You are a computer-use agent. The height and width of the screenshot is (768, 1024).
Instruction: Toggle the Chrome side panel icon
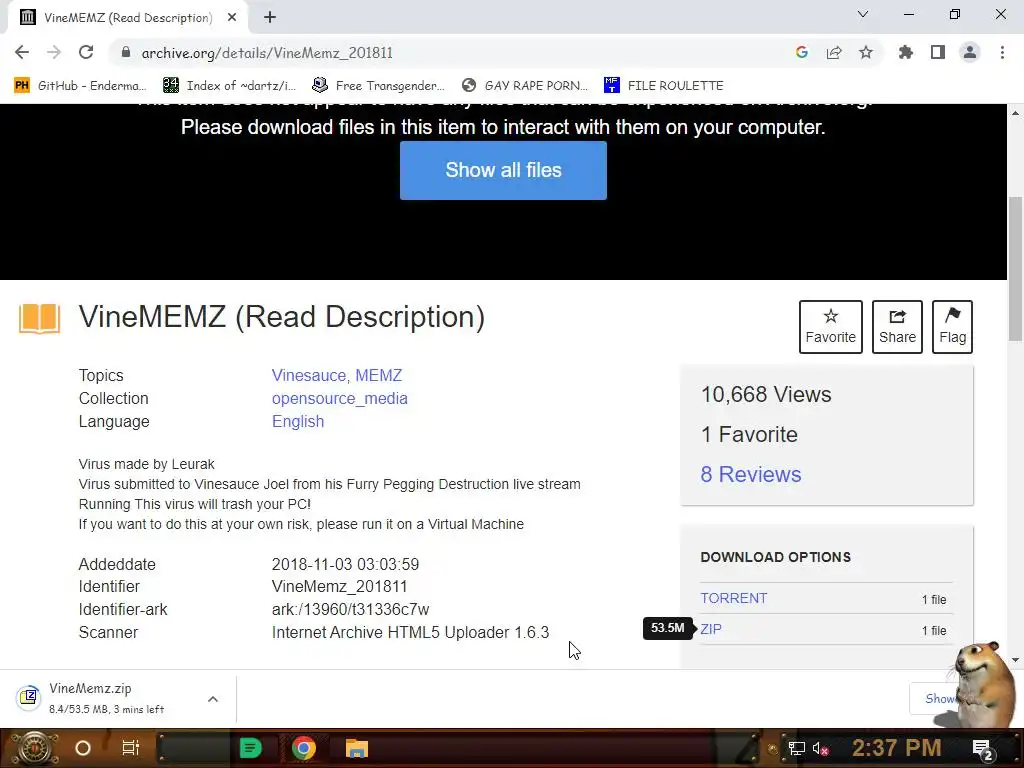tap(938, 52)
